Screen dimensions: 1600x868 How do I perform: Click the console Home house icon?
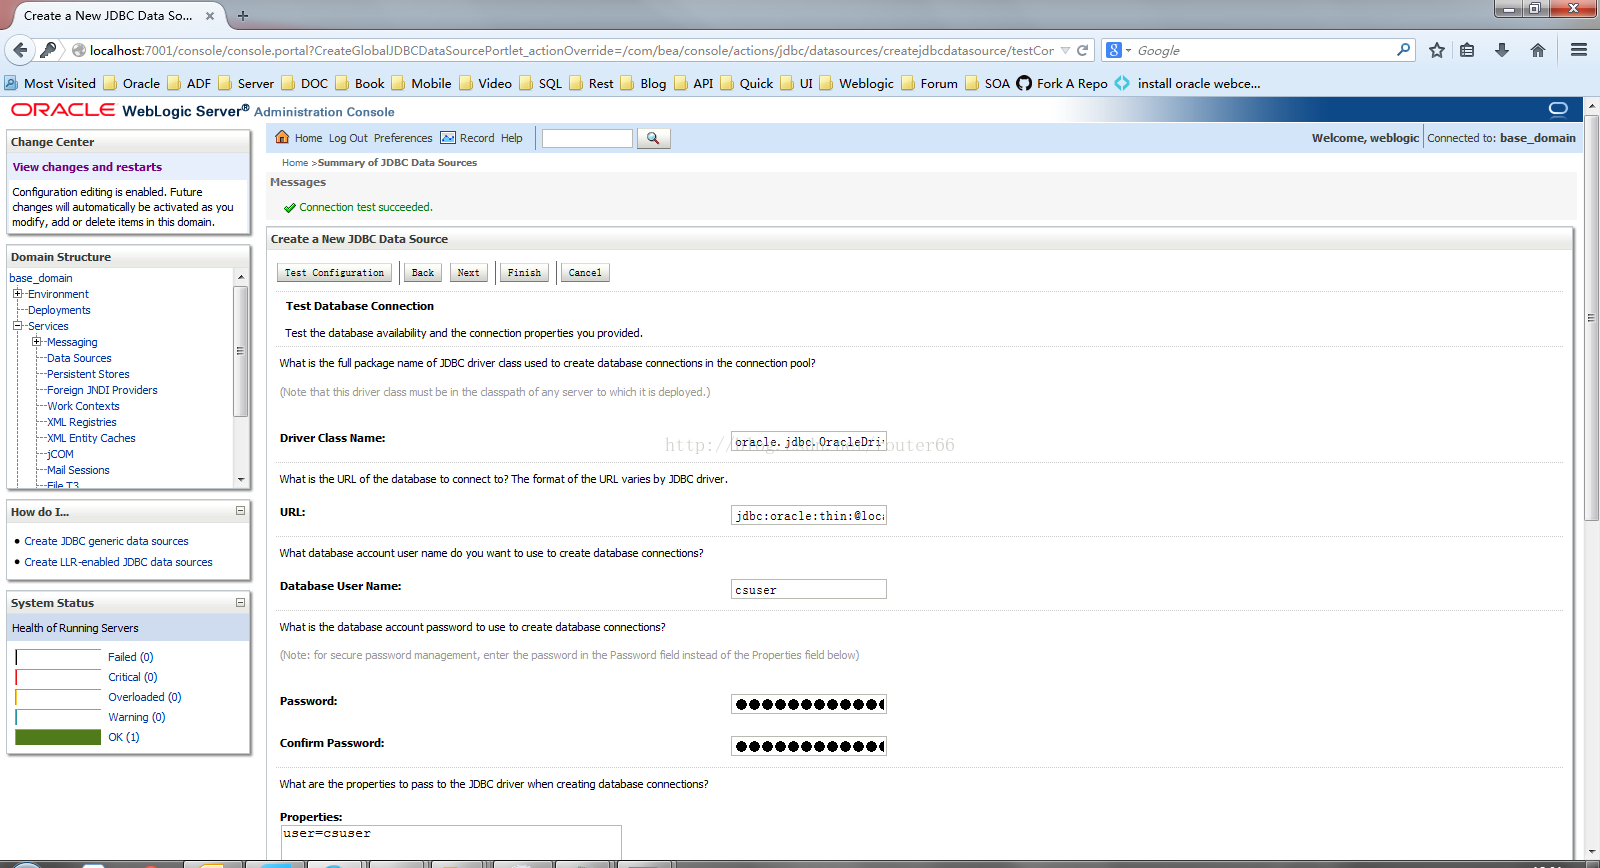[282, 137]
